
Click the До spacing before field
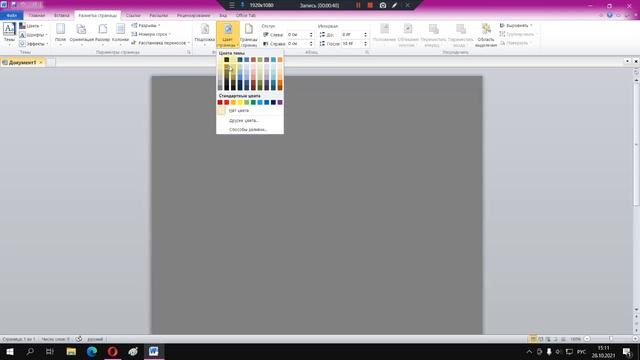pyautogui.click(x=352, y=34)
